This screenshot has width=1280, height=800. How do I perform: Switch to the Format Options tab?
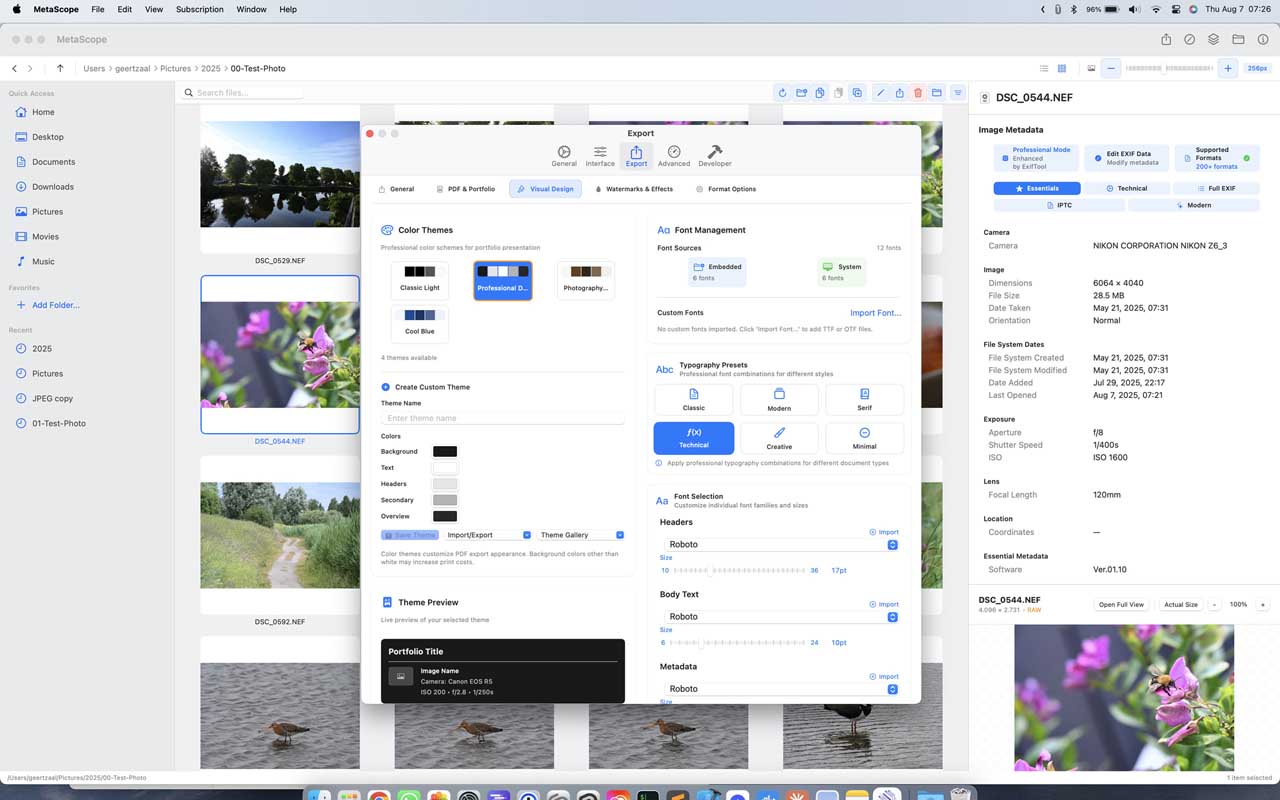pos(726,189)
